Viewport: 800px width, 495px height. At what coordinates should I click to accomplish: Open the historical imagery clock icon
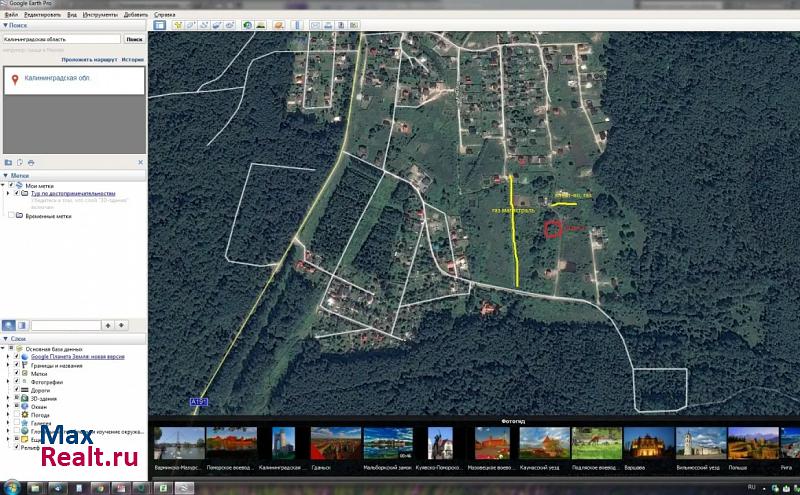point(248,25)
